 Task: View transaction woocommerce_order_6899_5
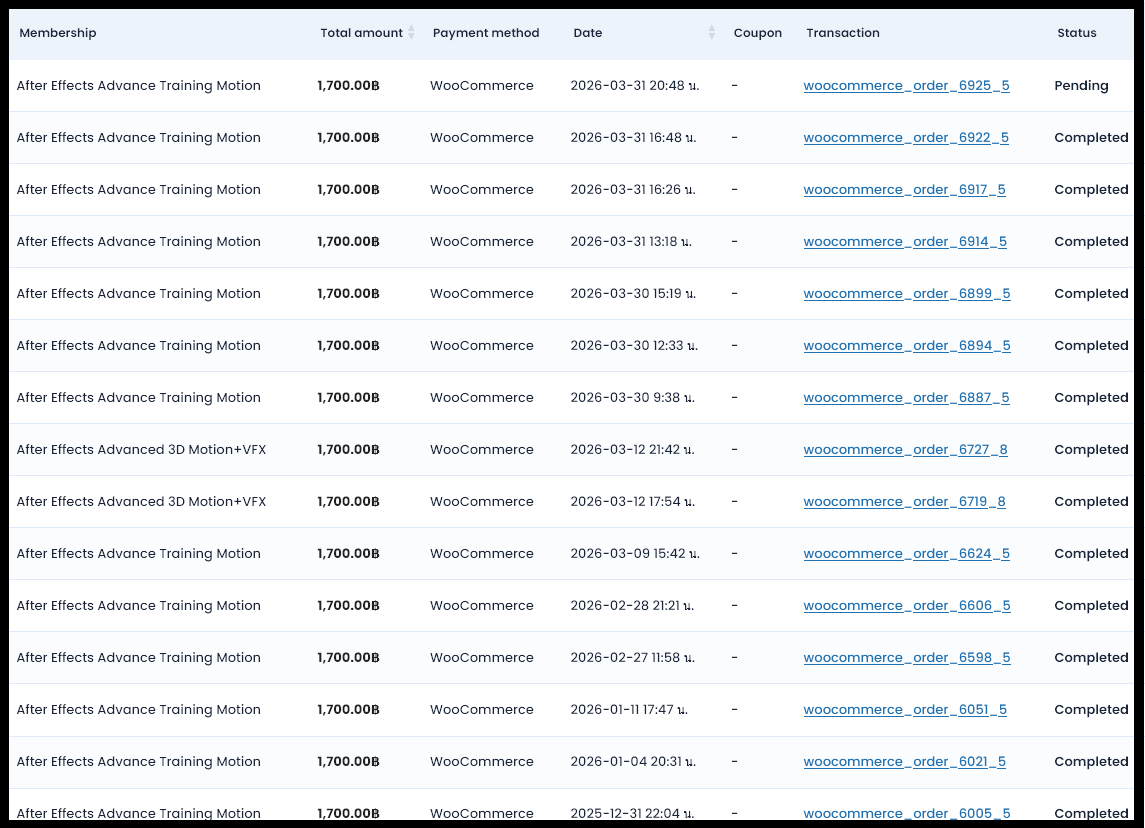(906, 294)
